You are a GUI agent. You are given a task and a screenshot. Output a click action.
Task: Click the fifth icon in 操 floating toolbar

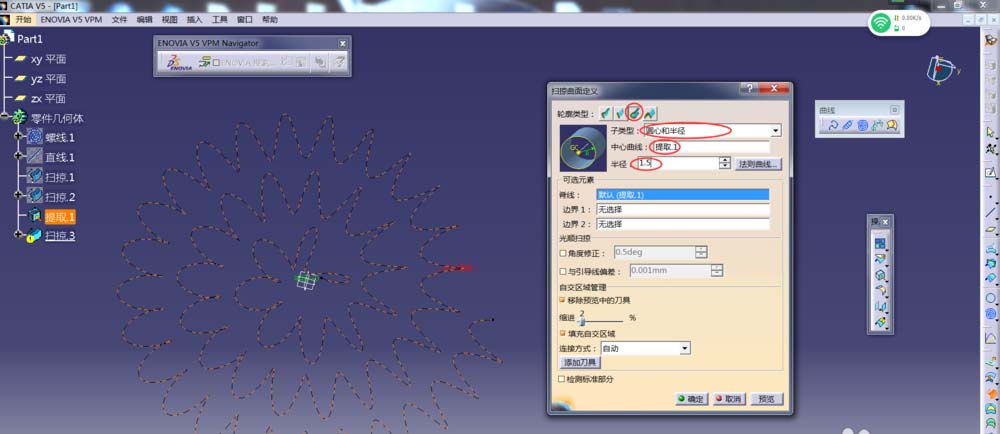coord(880,307)
